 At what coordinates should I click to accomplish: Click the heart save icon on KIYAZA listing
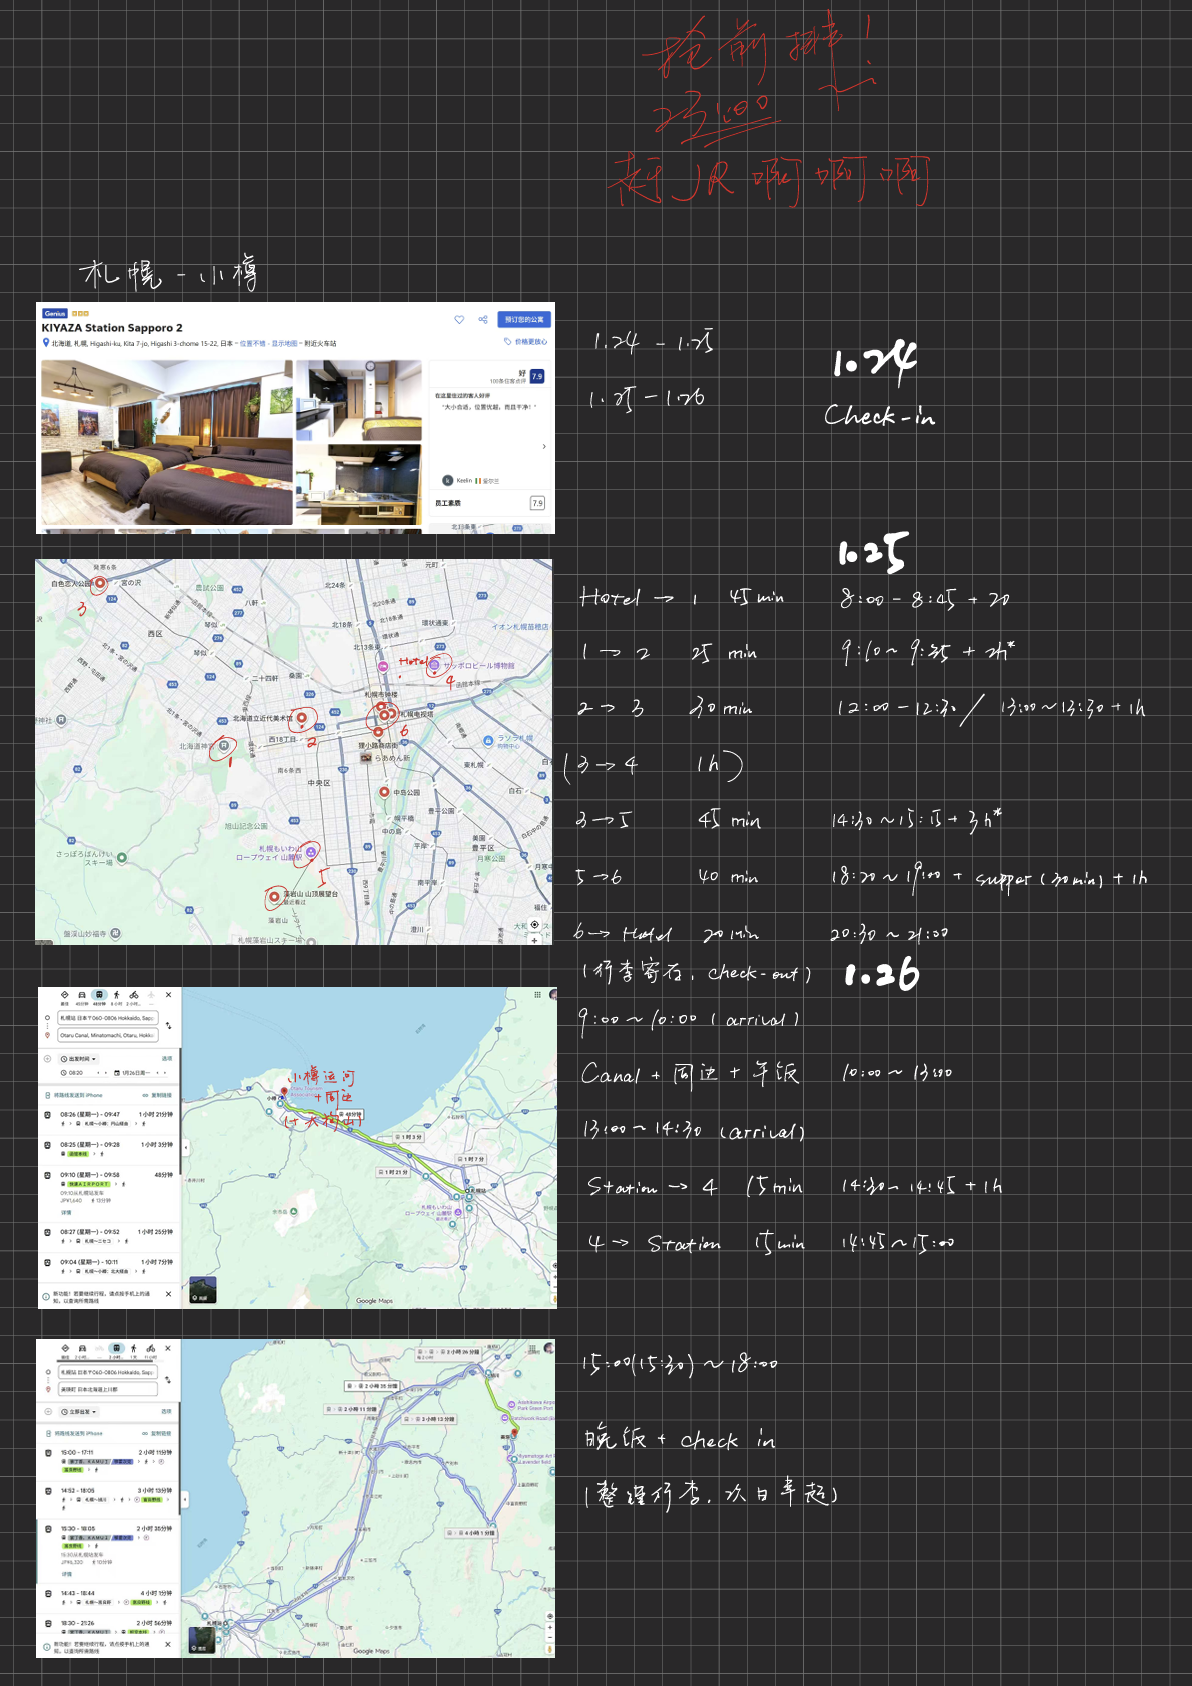pyautogui.click(x=459, y=320)
